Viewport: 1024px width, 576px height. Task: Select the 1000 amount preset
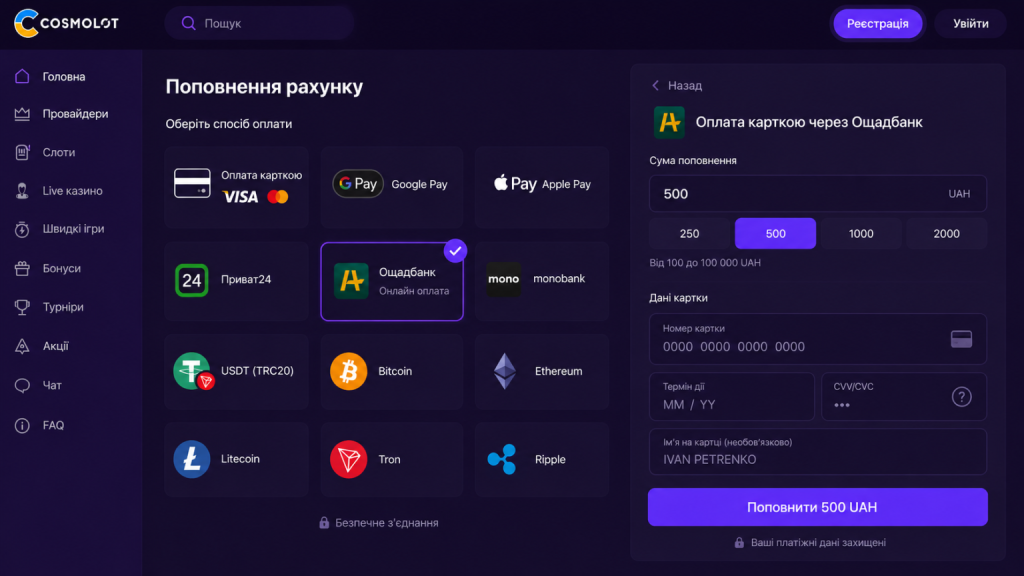pos(861,233)
